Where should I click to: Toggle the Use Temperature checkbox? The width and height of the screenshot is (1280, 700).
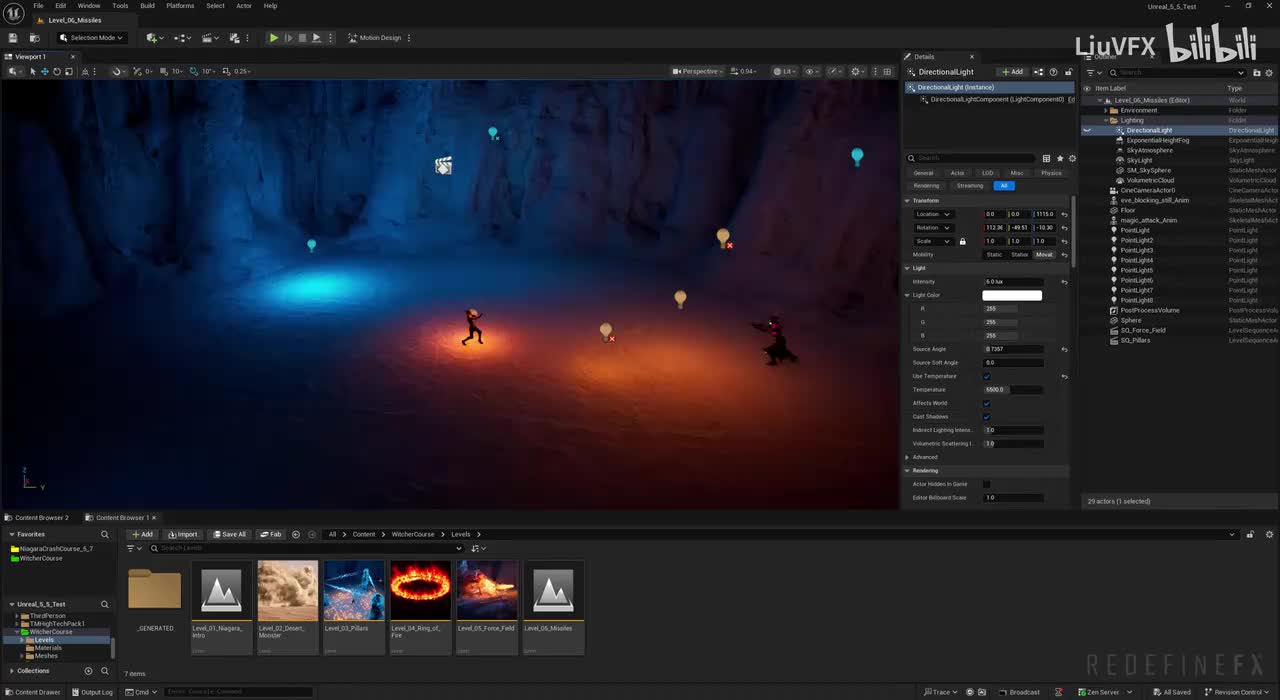[x=986, y=376]
